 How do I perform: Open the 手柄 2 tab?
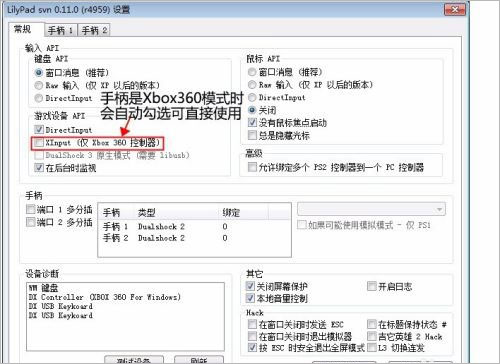pyautogui.click(x=94, y=30)
